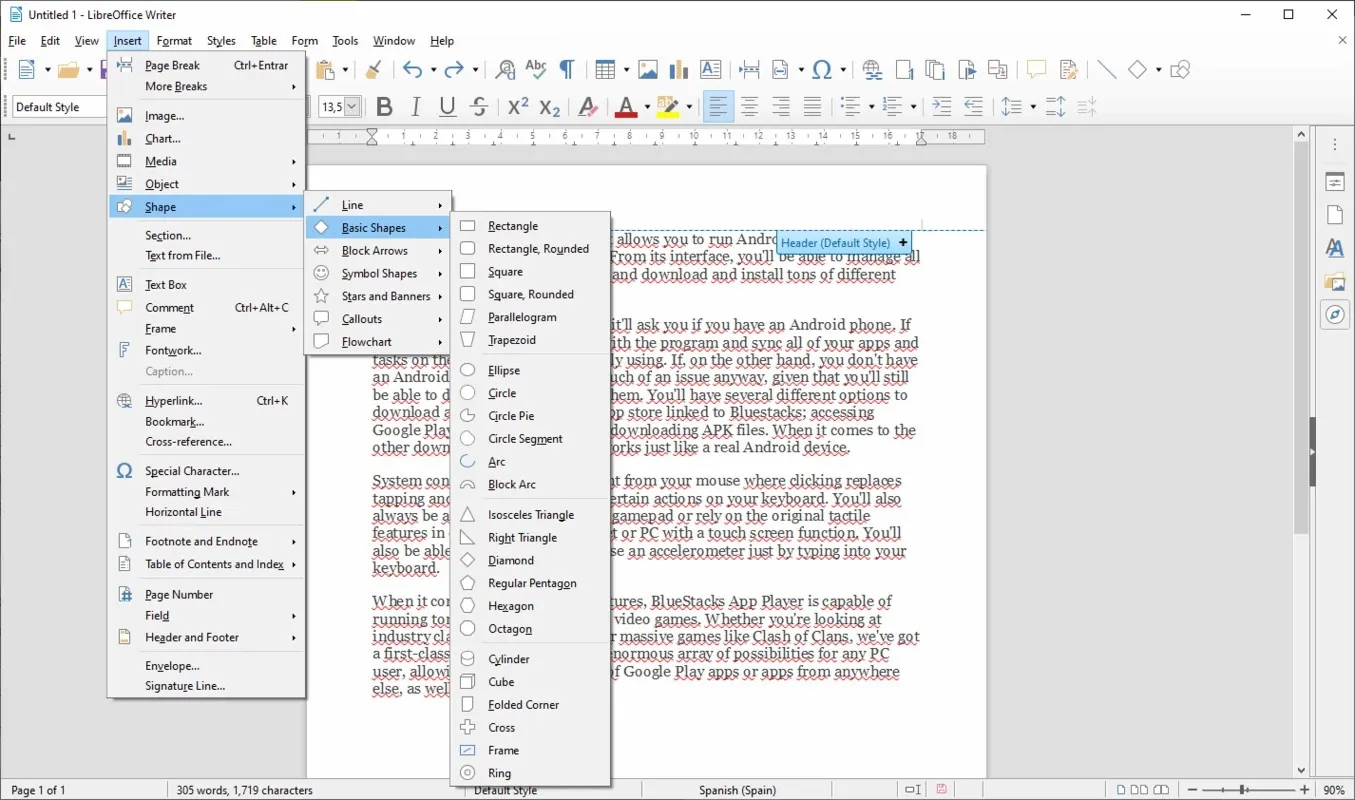Click the zoom slider in status bar
Viewport: 1355px width, 800px height.
pyautogui.click(x=1243, y=790)
